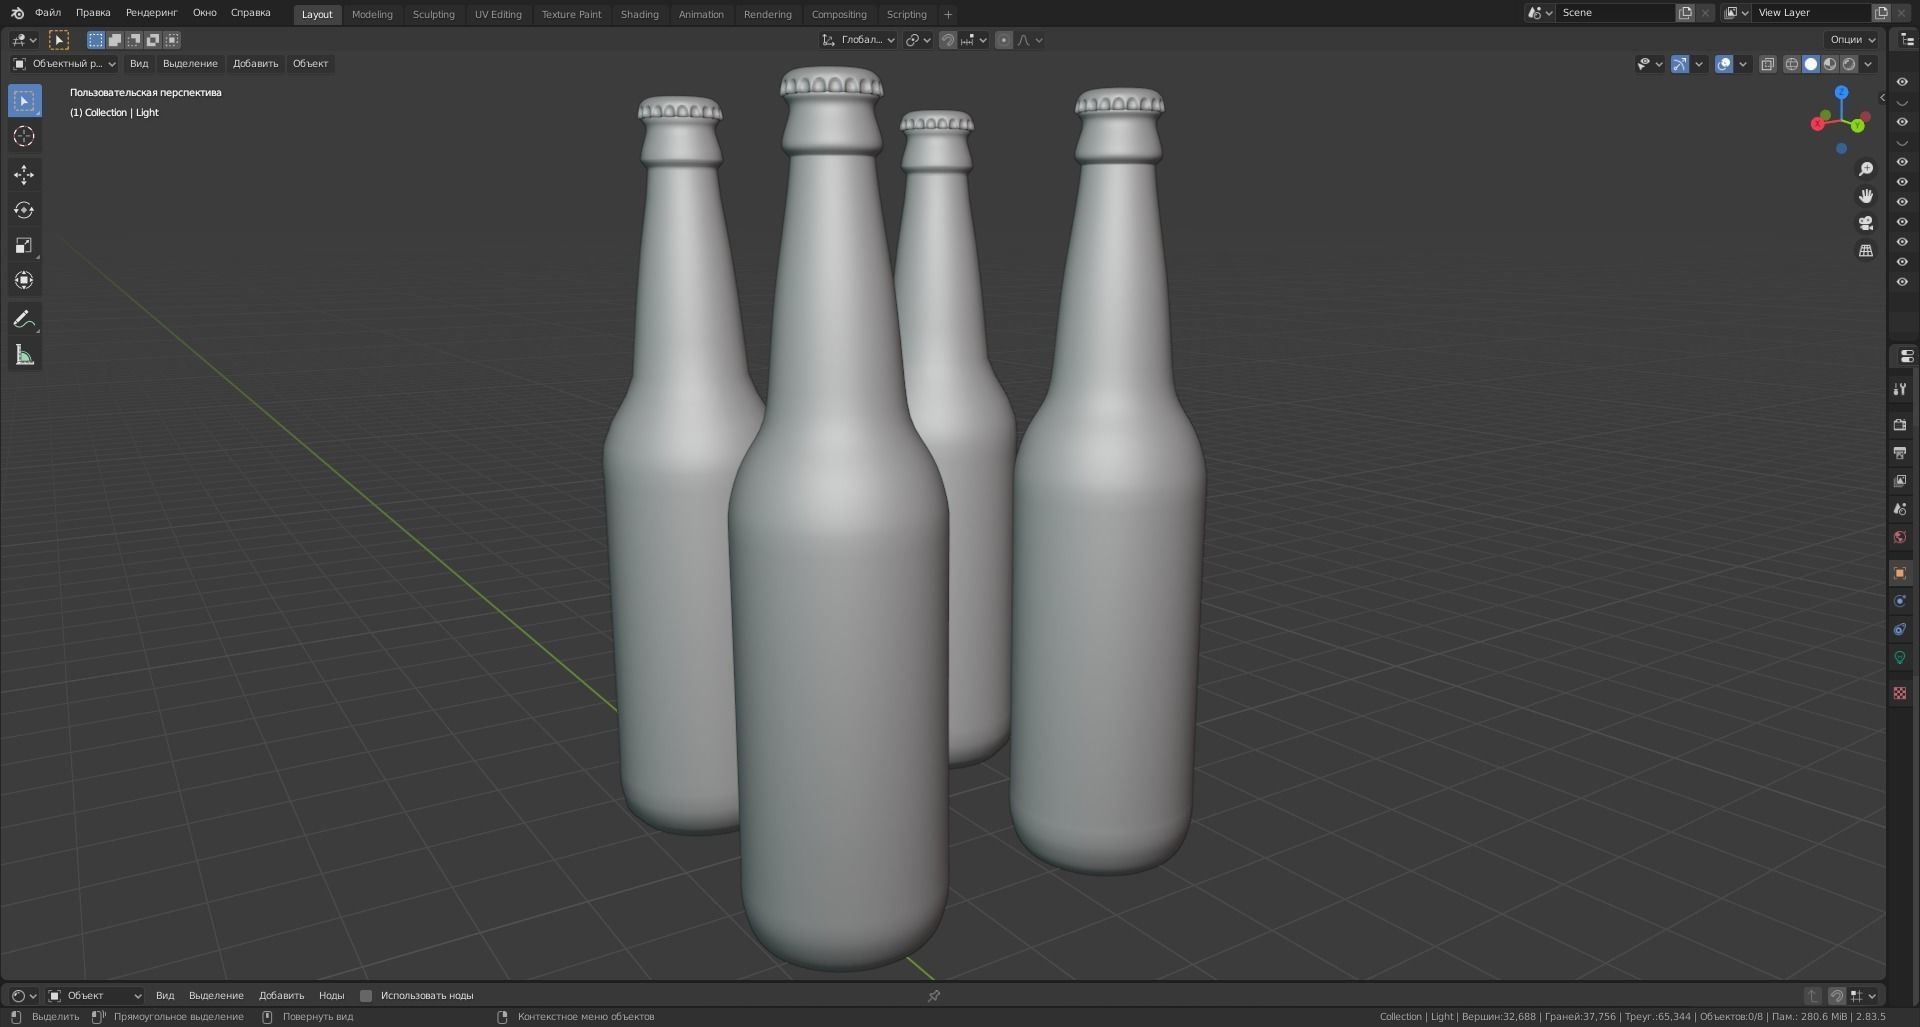Open the Scene properties tab
Image resolution: width=1920 pixels, height=1027 pixels.
1900,509
